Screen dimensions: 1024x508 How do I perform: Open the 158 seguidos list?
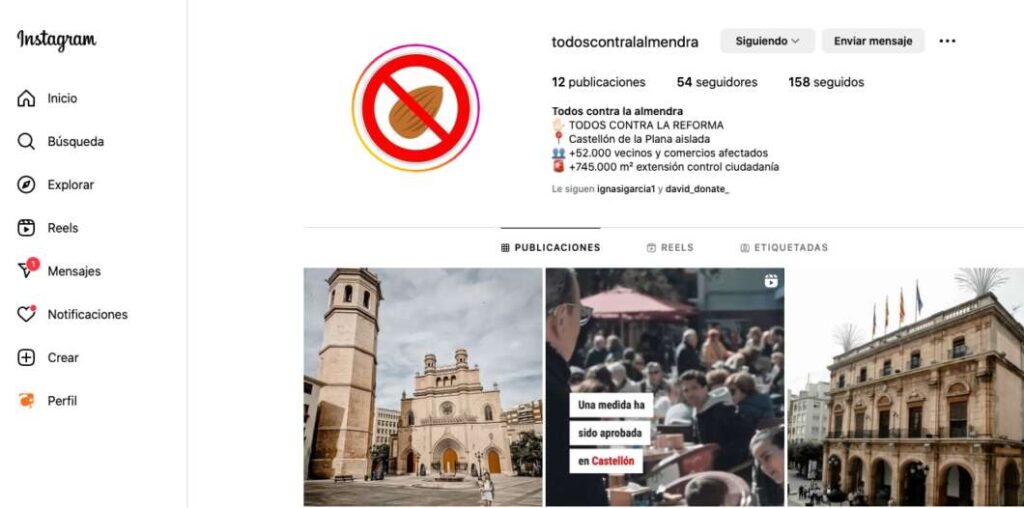click(826, 82)
